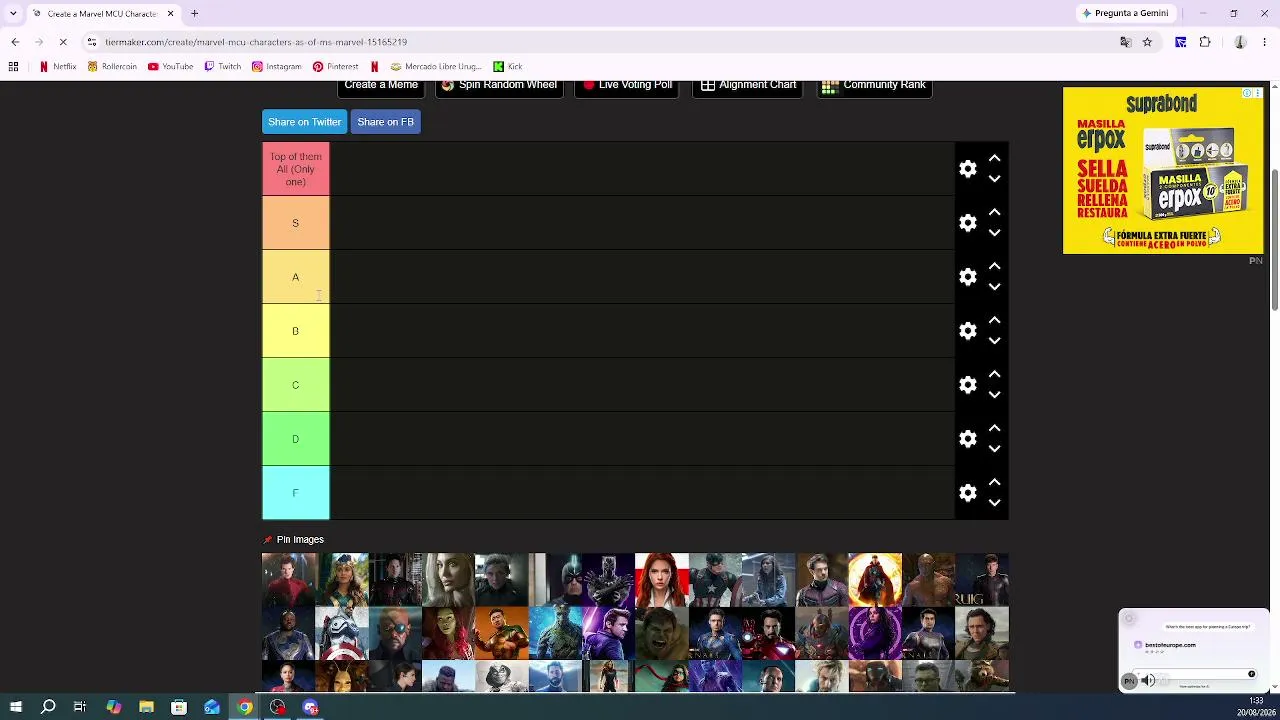Open the Chrome profile avatar

pos(1240,42)
